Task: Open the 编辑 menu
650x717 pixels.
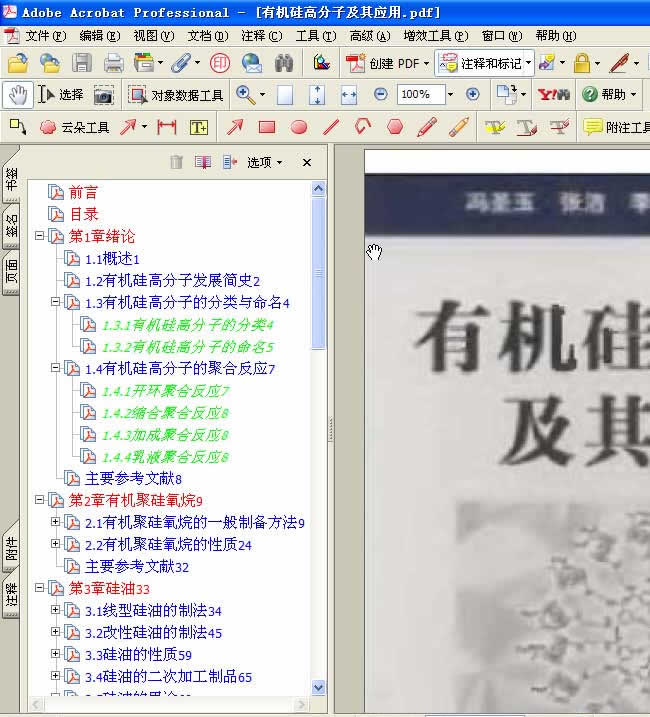Action: point(99,36)
